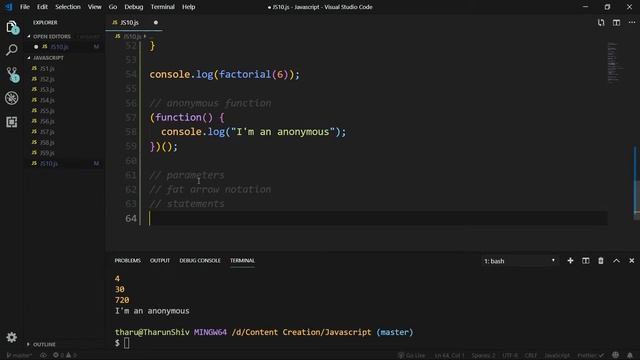Open the Edit menu
The height and width of the screenshot is (360, 640).
(42, 7)
